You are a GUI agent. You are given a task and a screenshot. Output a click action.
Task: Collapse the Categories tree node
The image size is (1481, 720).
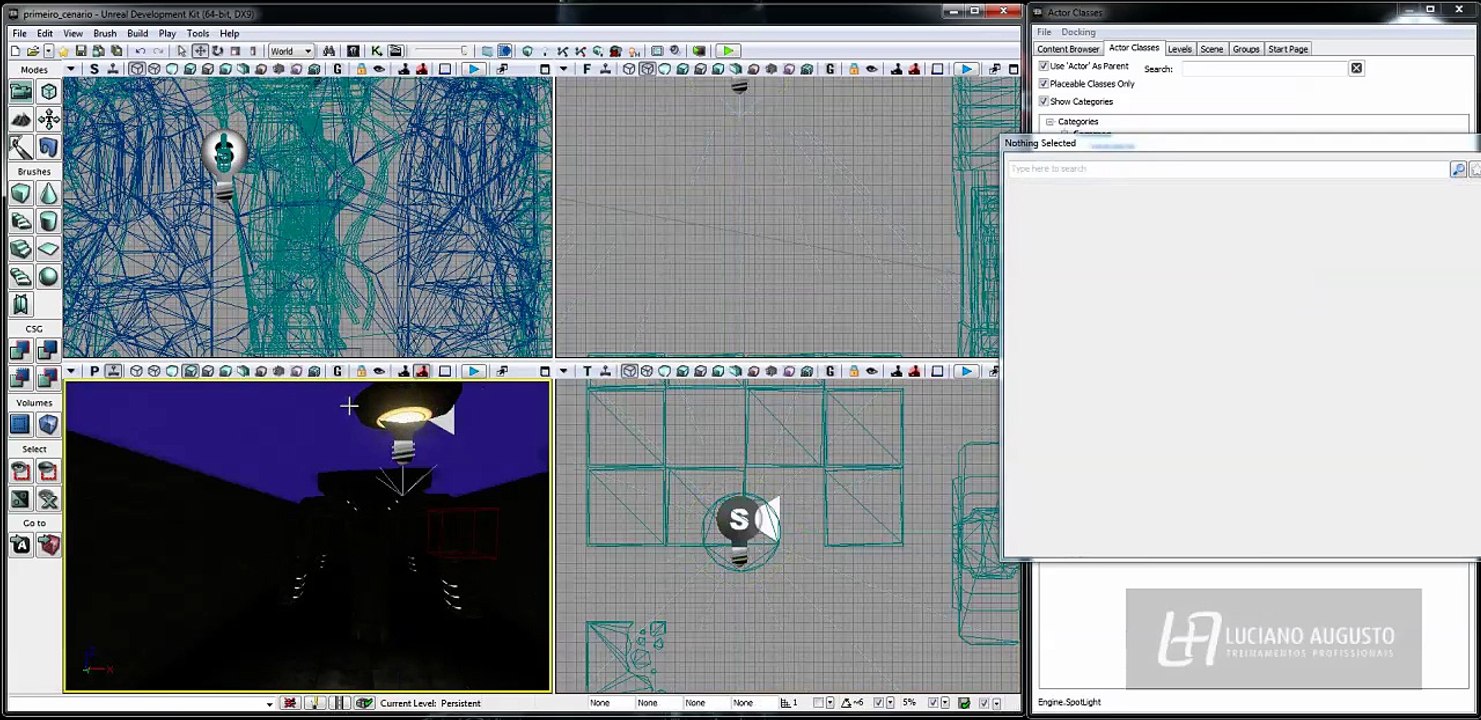click(1049, 122)
